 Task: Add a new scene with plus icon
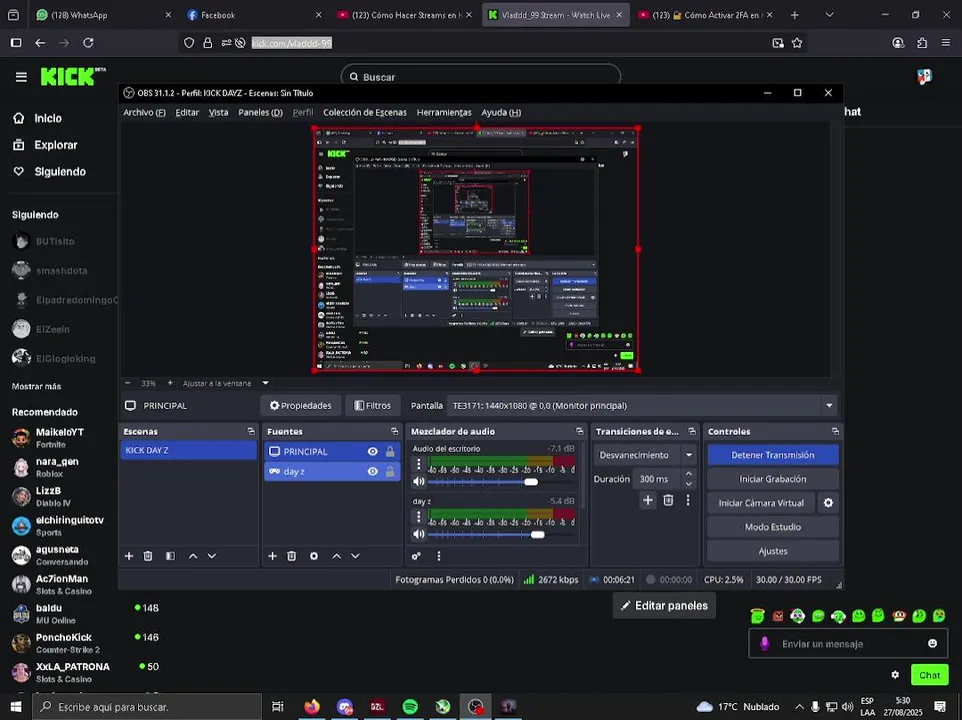[x=129, y=556]
